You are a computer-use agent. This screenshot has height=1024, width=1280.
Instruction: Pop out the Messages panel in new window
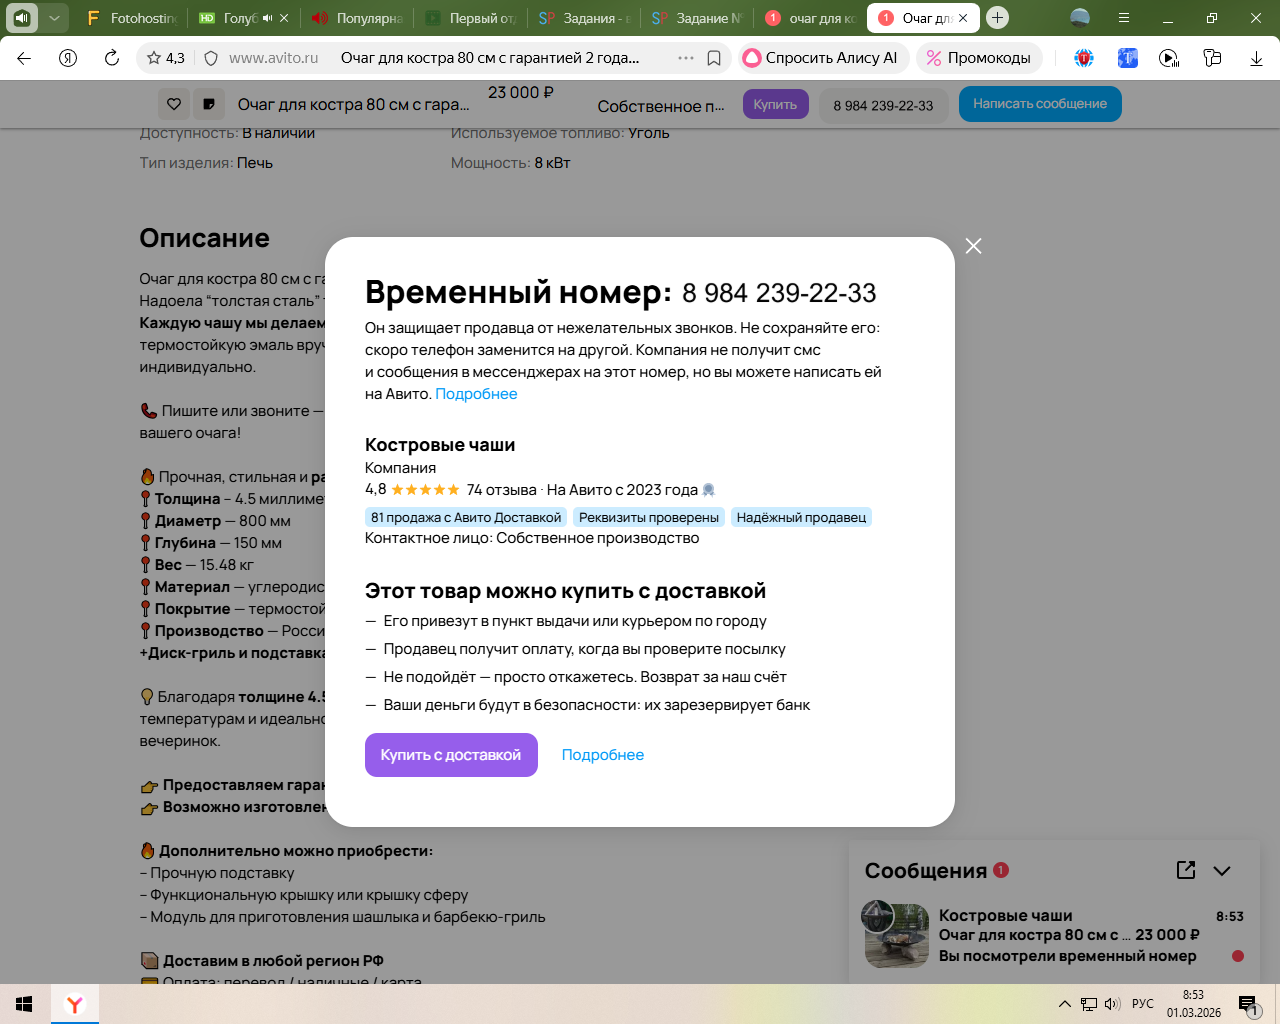pyautogui.click(x=1186, y=870)
